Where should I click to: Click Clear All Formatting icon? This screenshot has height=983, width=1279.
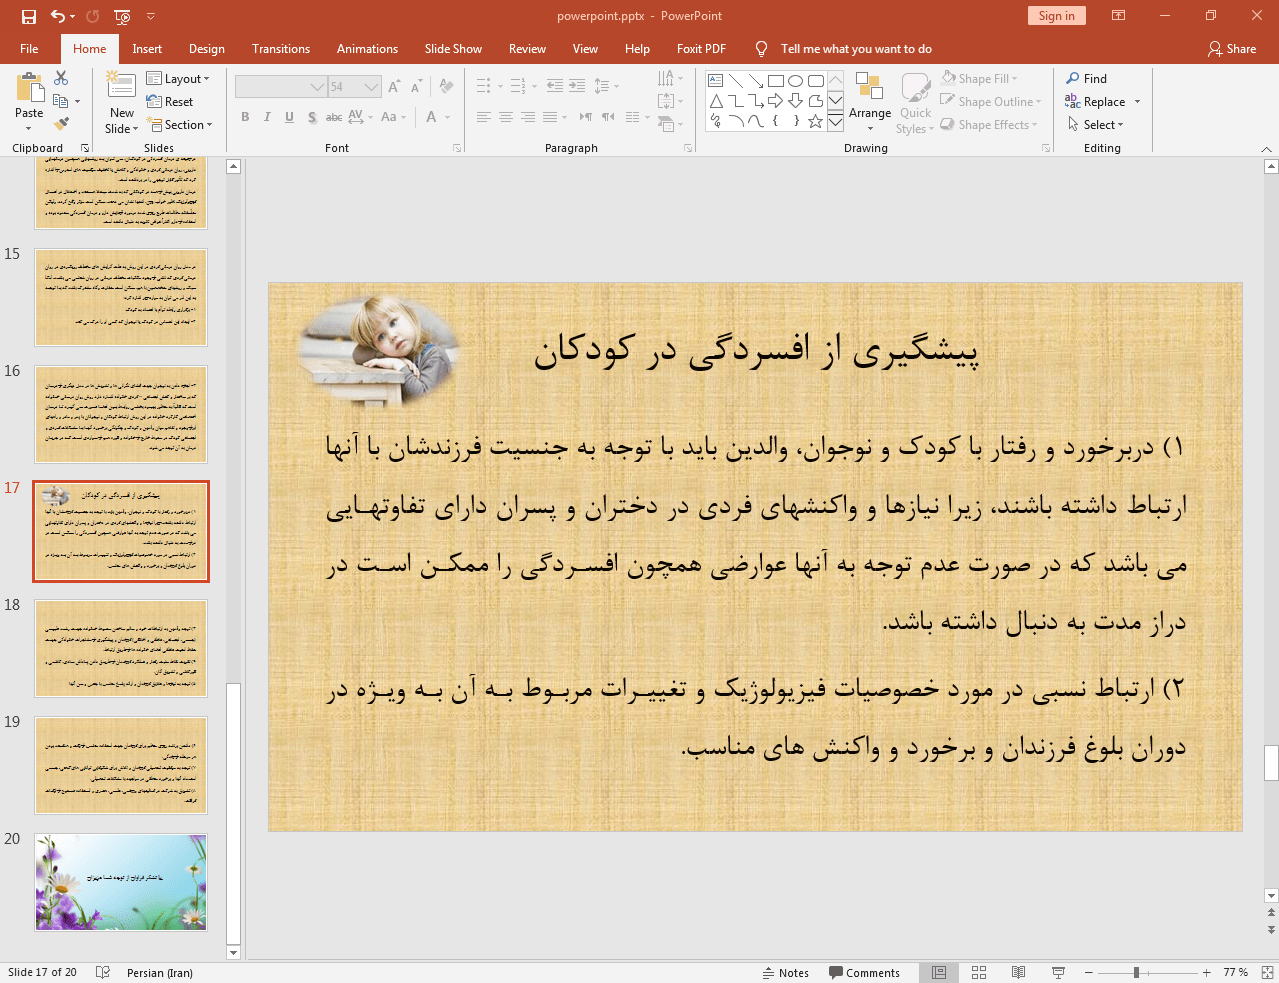(x=446, y=87)
